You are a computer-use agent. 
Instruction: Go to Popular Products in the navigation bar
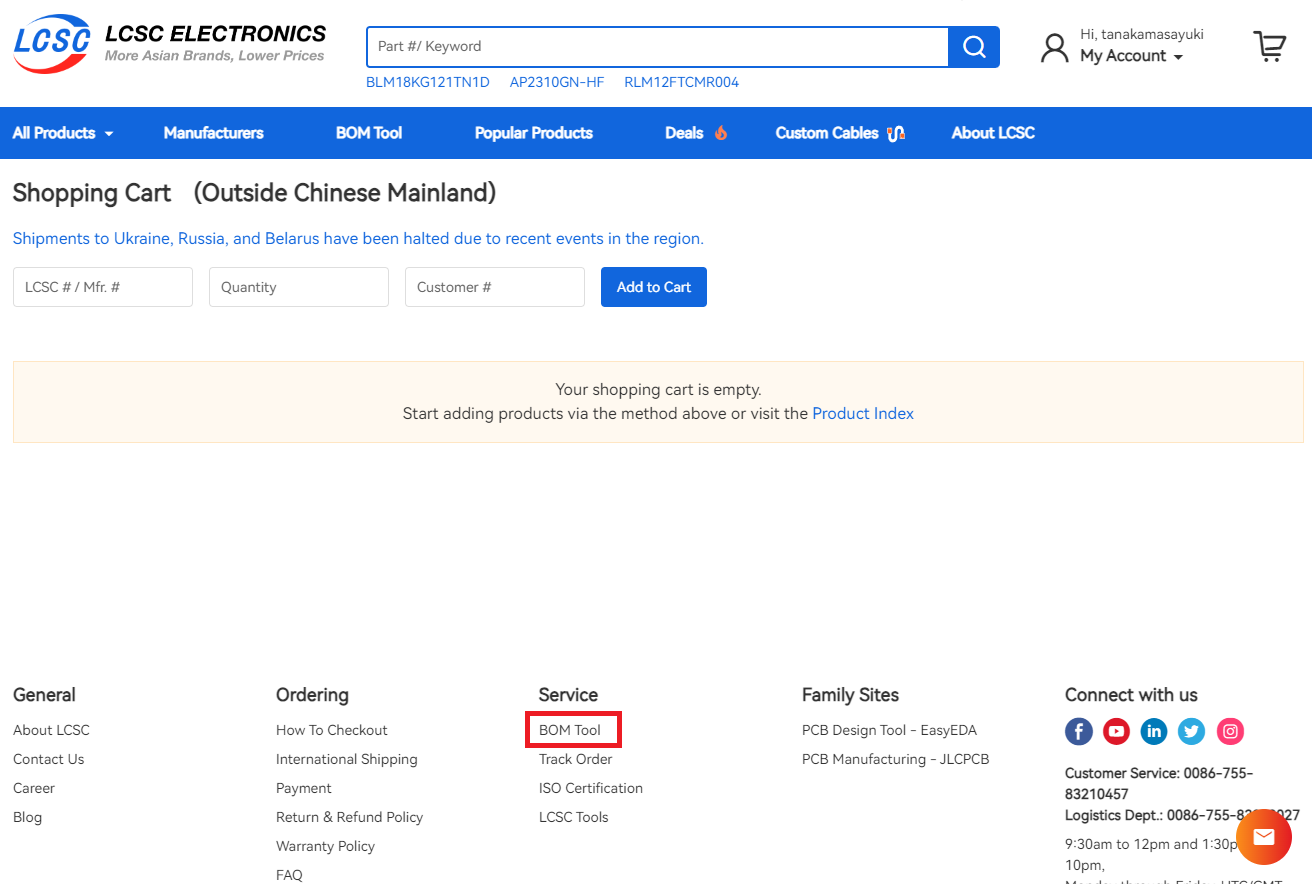pos(533,133)
